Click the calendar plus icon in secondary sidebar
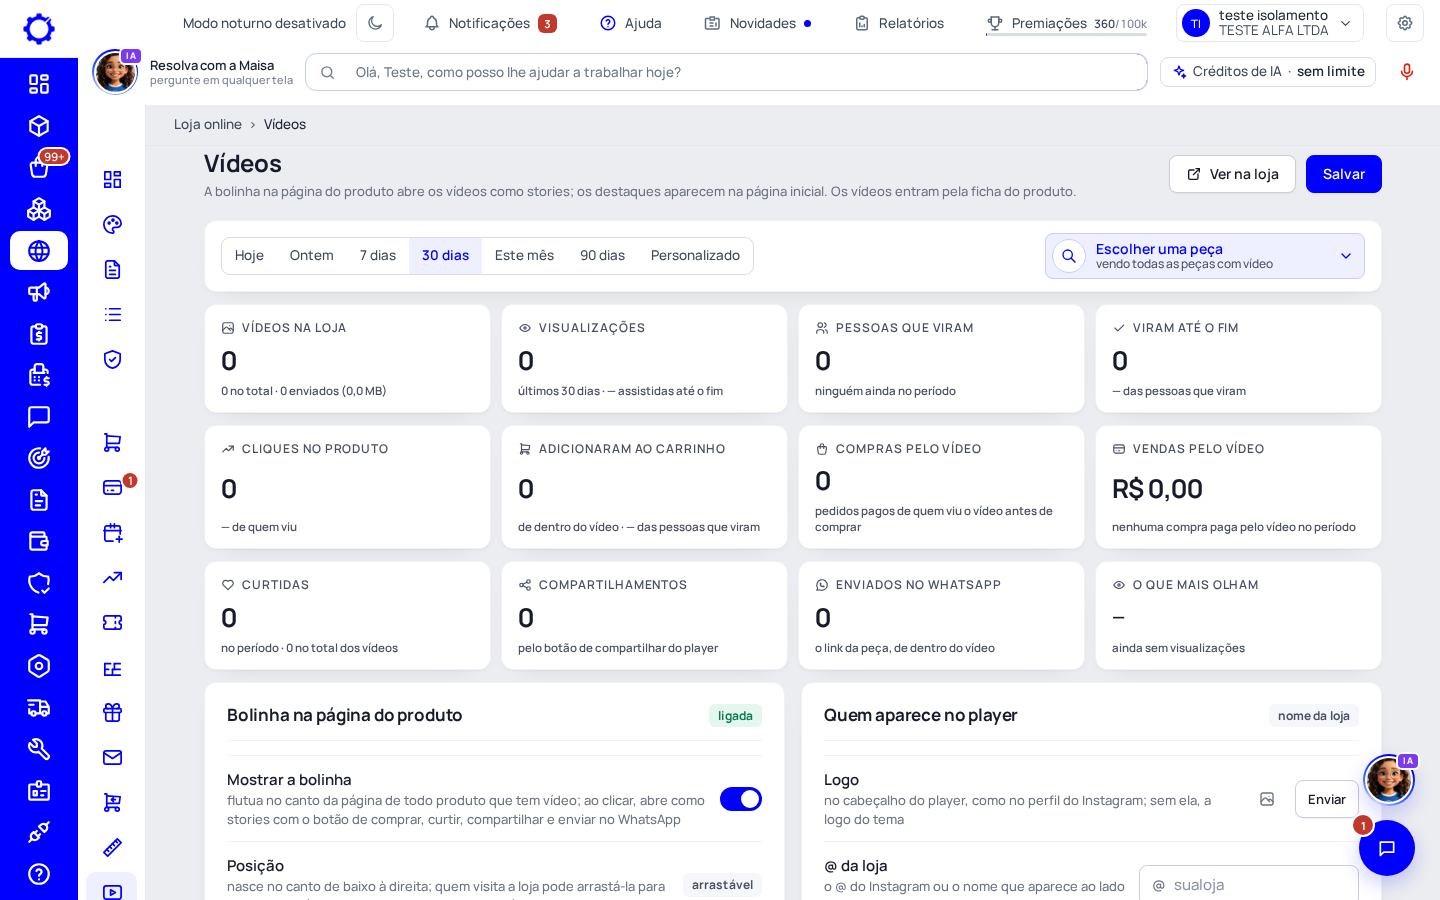The image size is (1440, 900). (113, 532)
